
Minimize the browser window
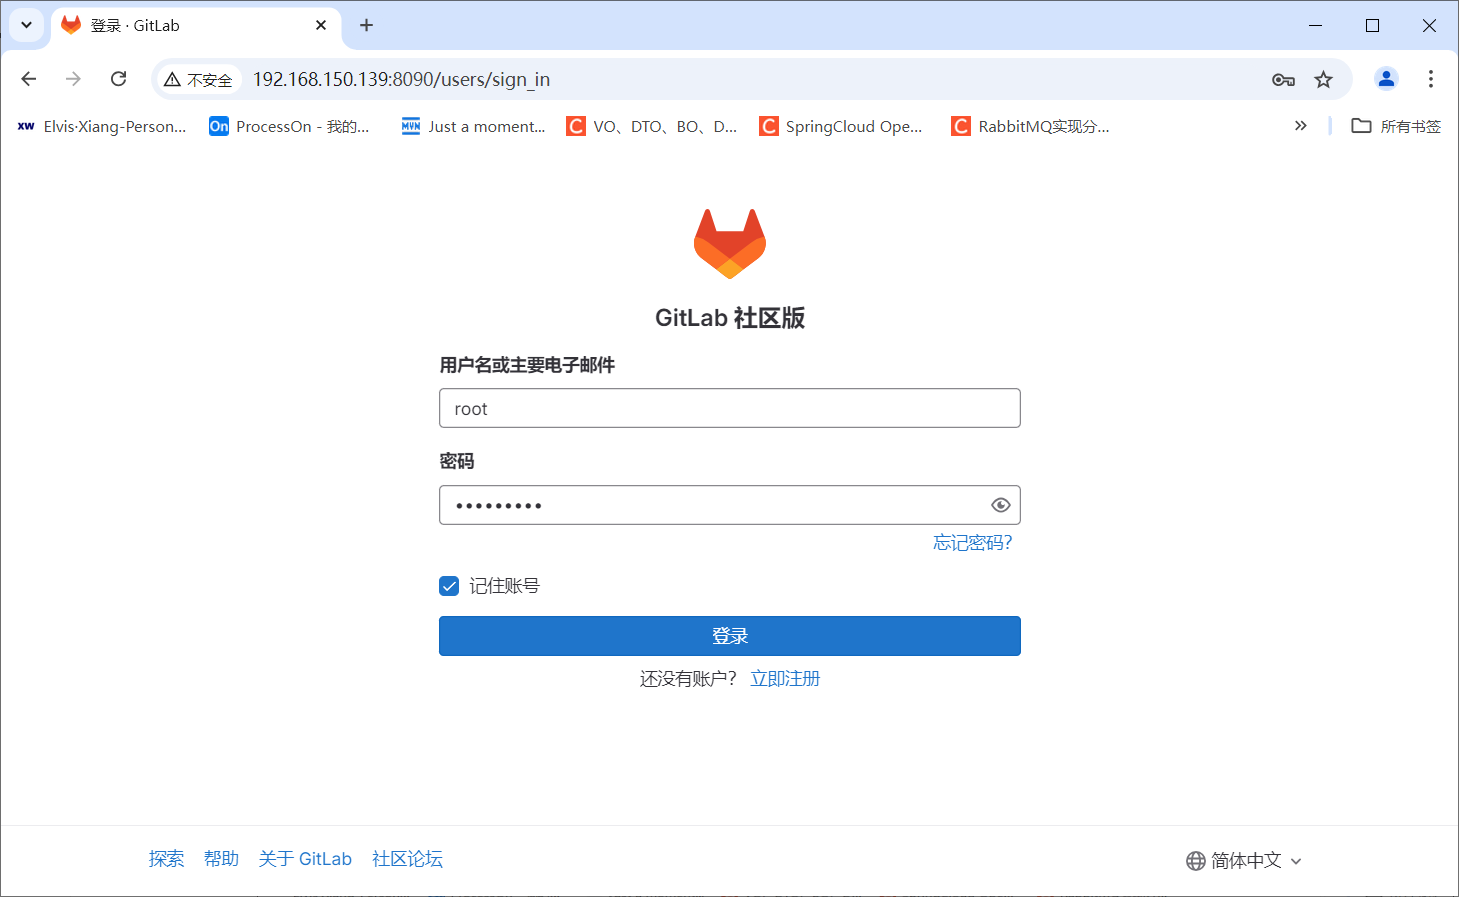pyautogui.click(x=1315, y=25)
